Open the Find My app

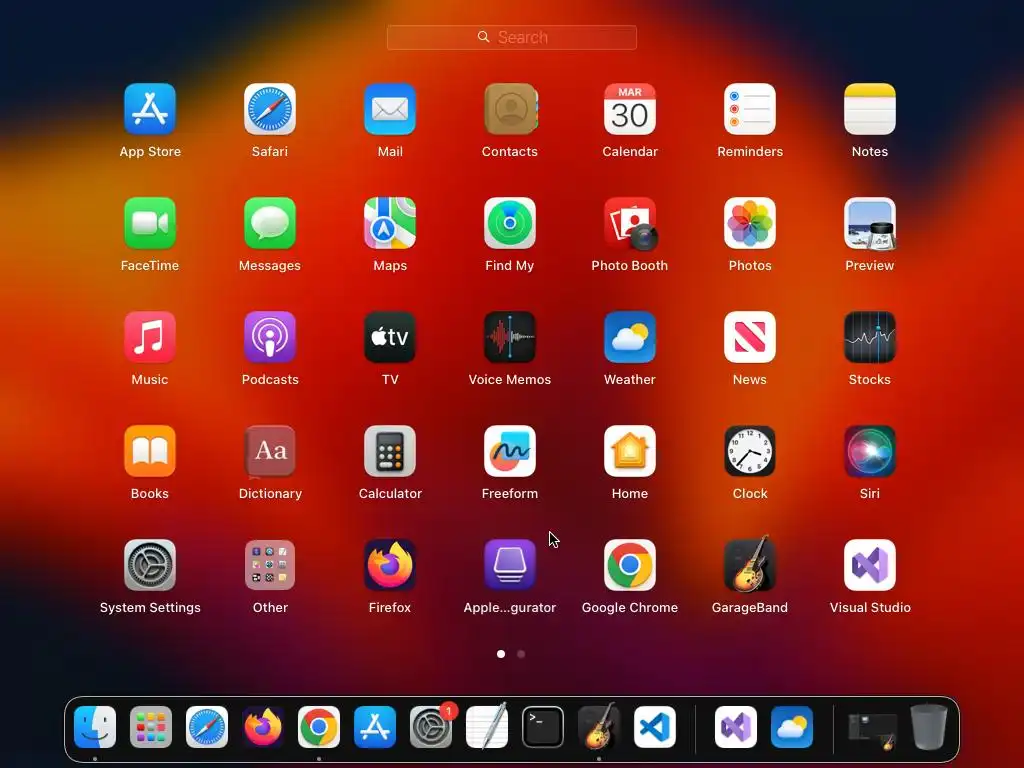pyautogui.click(x=510, y=223)
